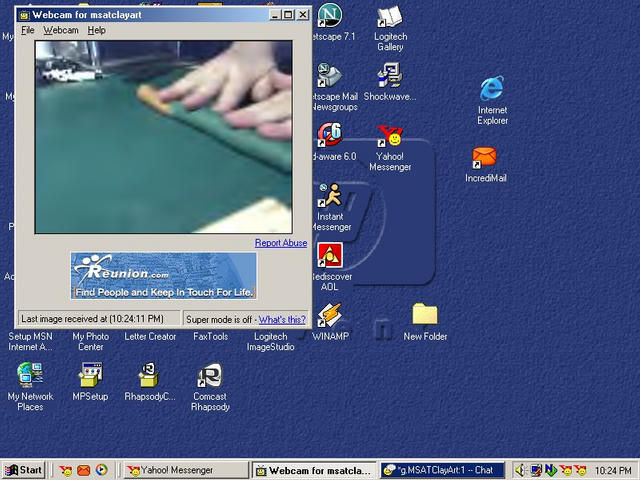640x480 pixels.
Task: Launch Windows Media Player from quick launch
Action: point(101,470)
